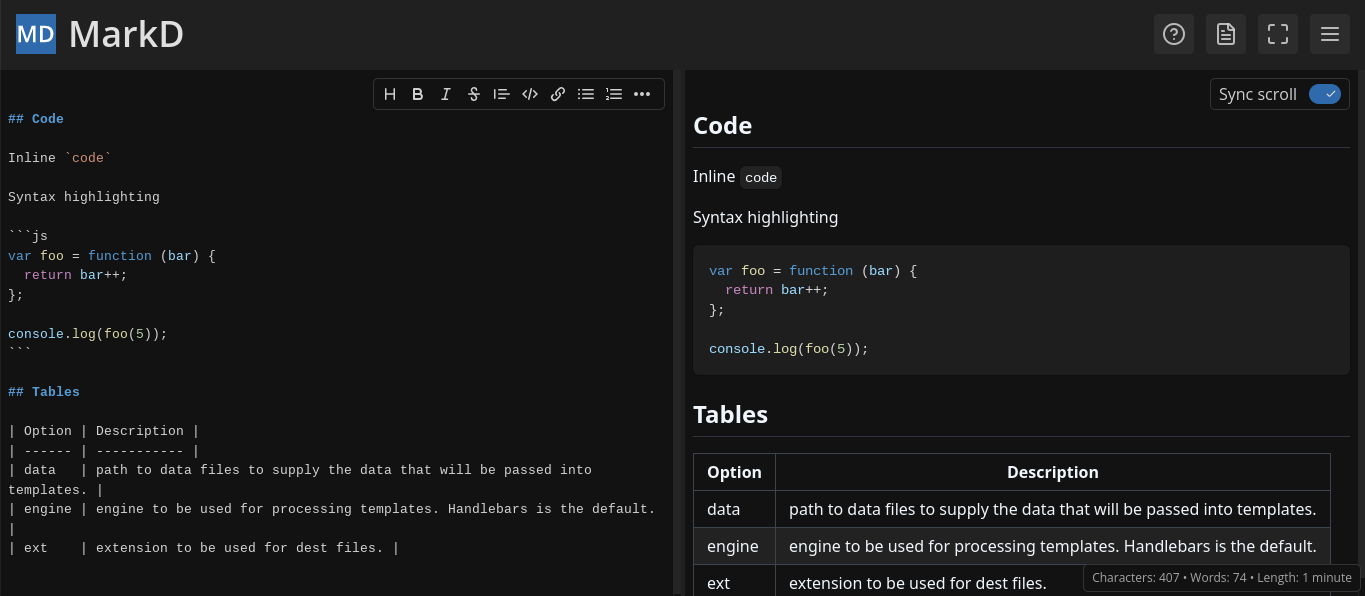
Task: Click the document file icon in header
Action: click(1226, 34)
